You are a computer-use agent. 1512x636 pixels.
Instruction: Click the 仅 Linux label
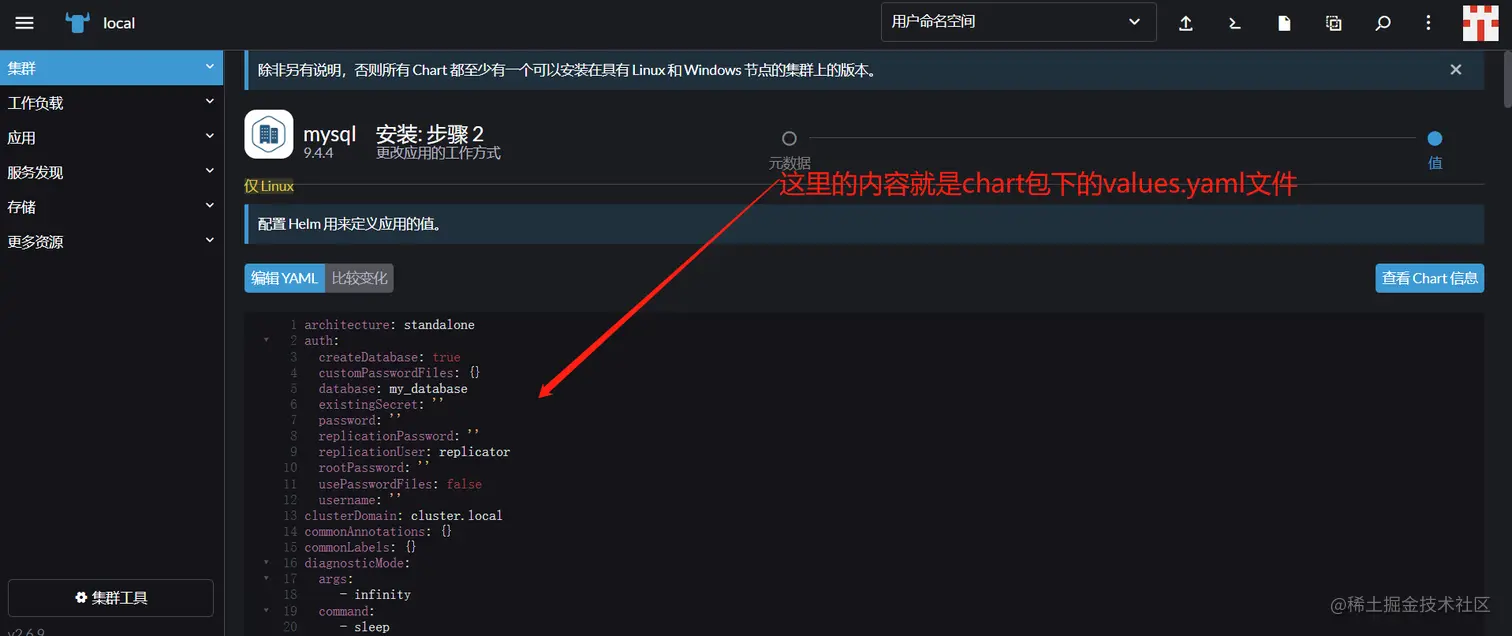(x=269, y=186)
